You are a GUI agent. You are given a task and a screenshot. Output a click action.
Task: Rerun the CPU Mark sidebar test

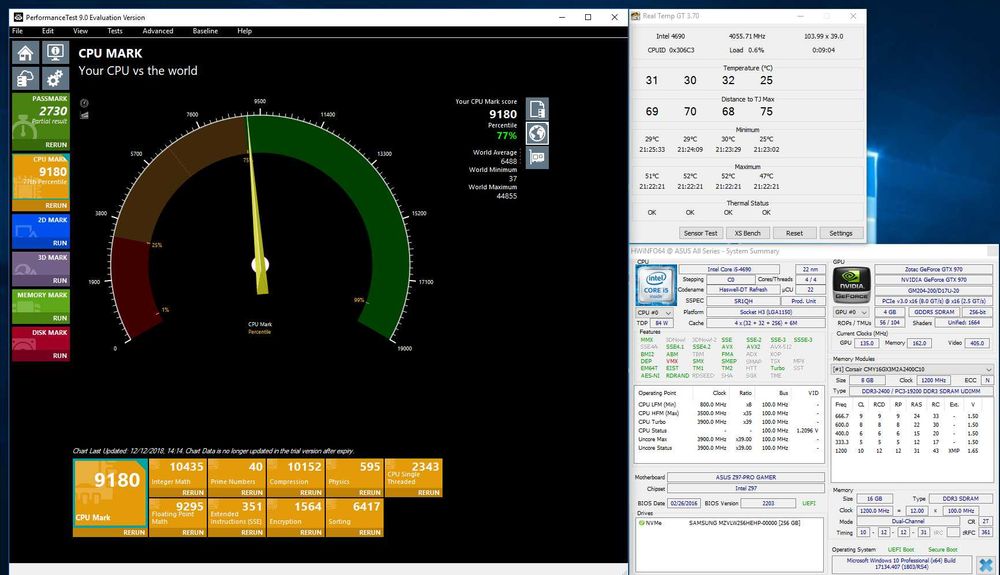tap(55, 205)
